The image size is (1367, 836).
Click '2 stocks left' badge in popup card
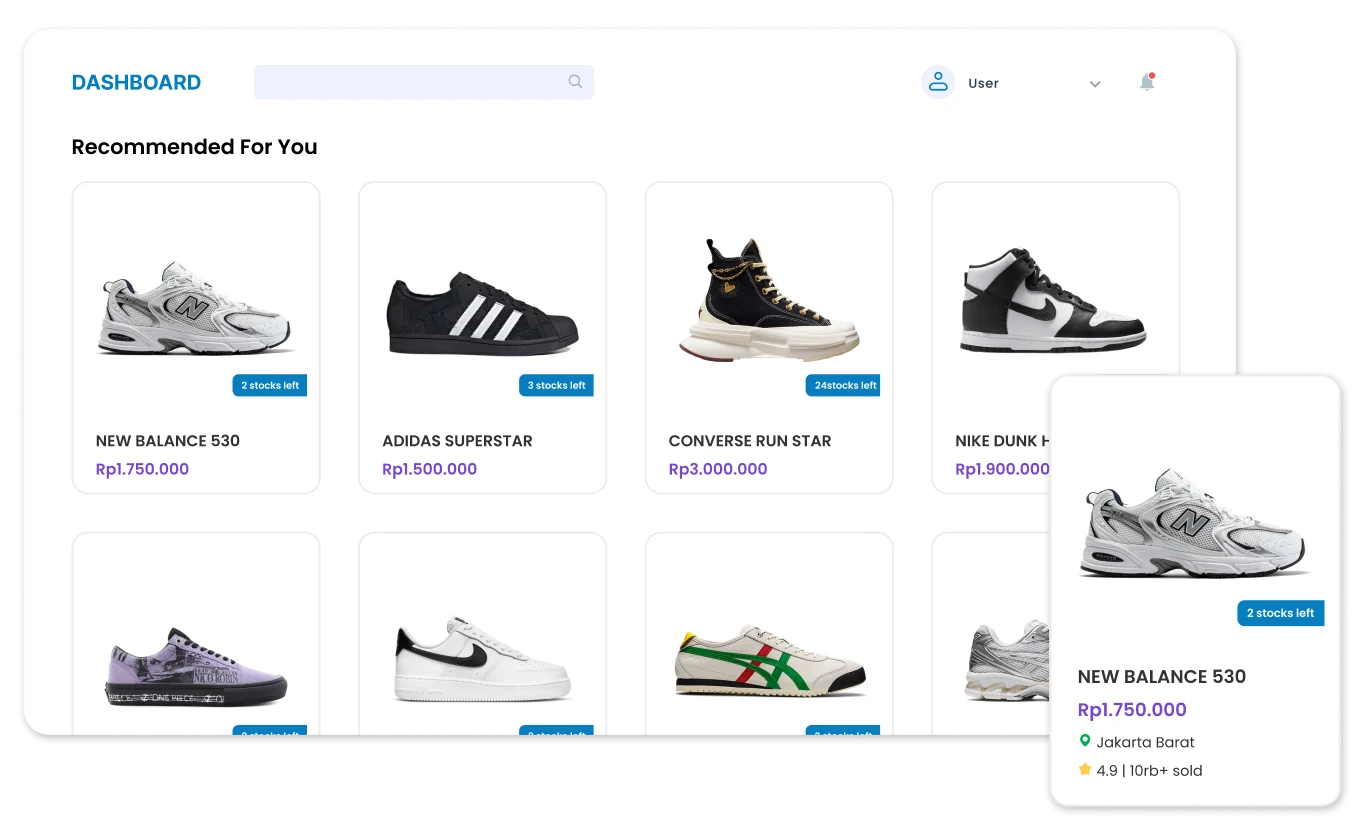1280,613
